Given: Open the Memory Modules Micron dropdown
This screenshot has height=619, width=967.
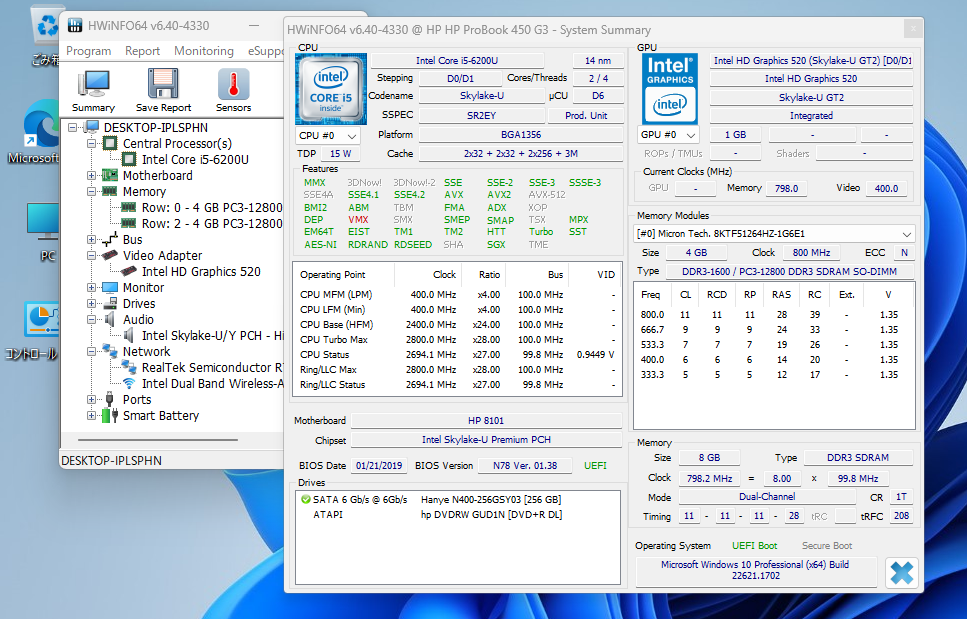Looking at the screenshot, I should [775, 233].
